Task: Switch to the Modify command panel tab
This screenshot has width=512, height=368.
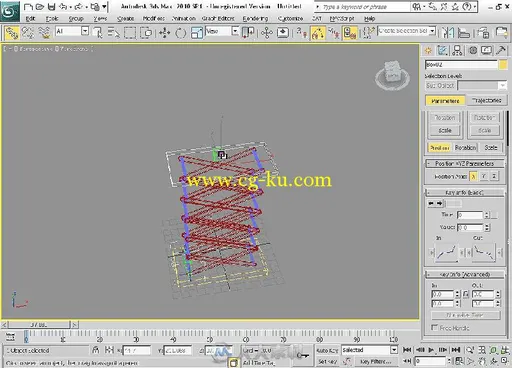Action: (442, 51)
